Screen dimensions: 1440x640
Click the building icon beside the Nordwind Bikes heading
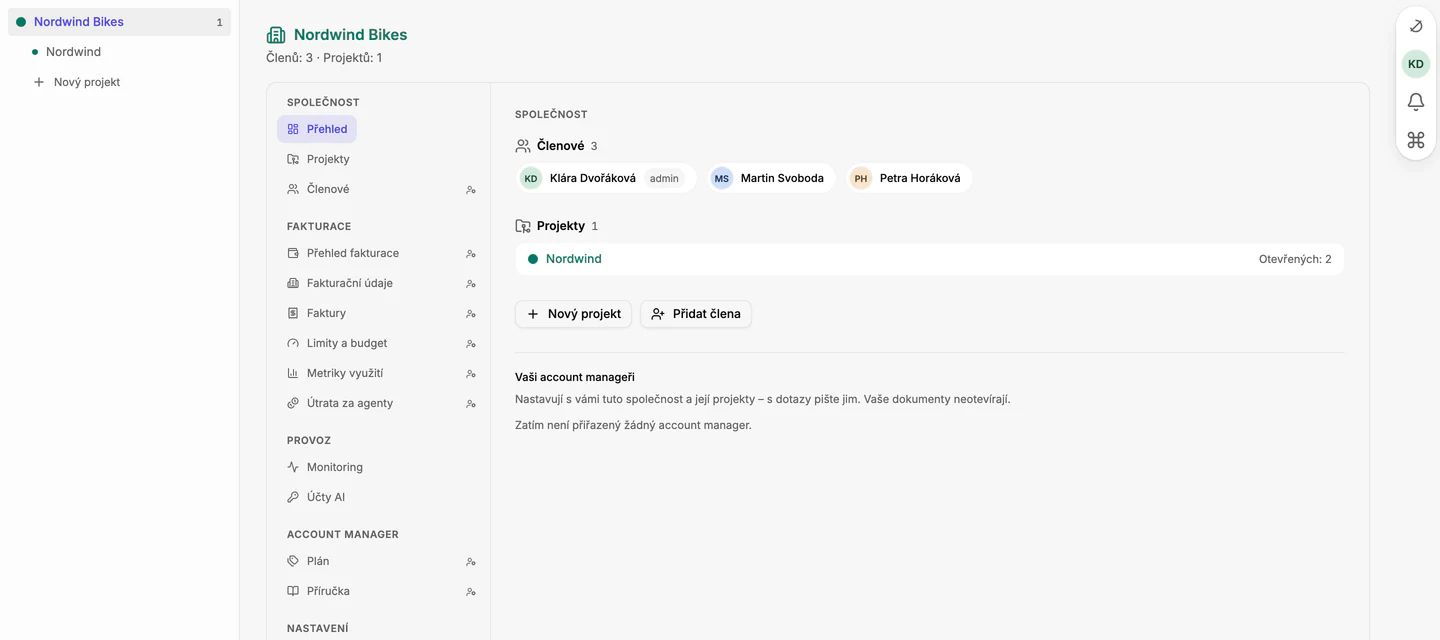point(276,35)
